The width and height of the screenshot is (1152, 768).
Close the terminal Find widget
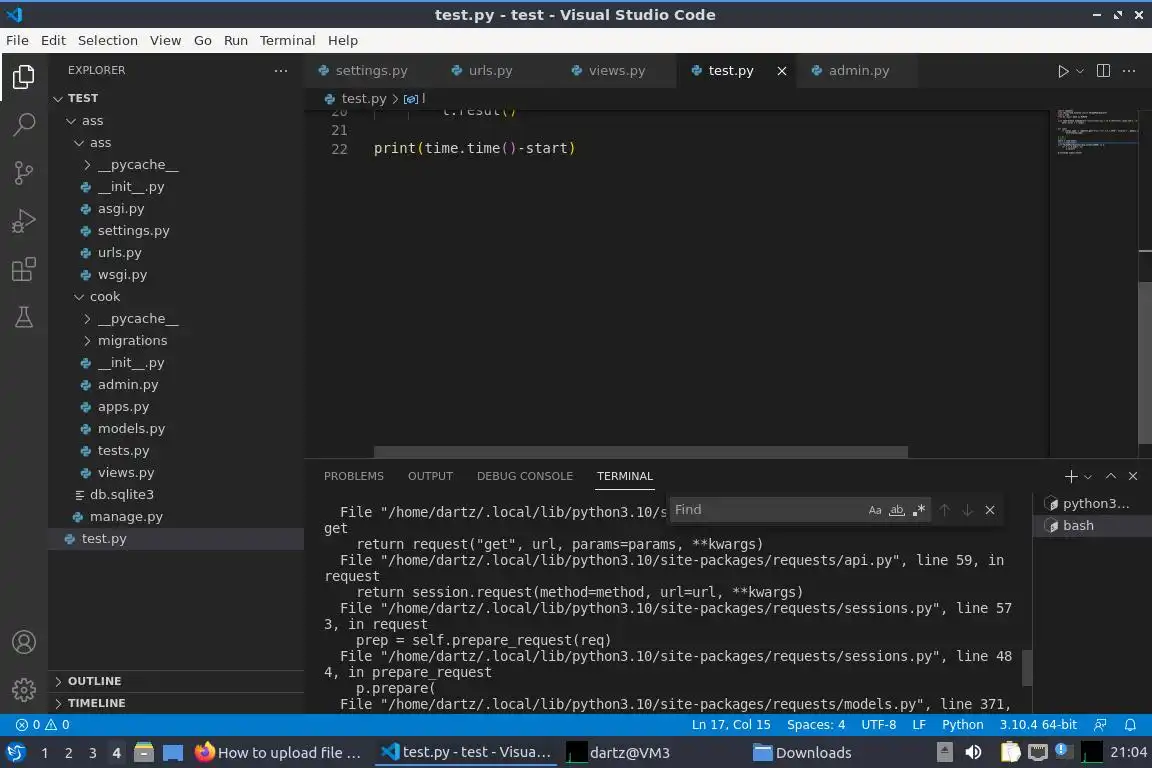pyautogui.click(x=990, y=510)
